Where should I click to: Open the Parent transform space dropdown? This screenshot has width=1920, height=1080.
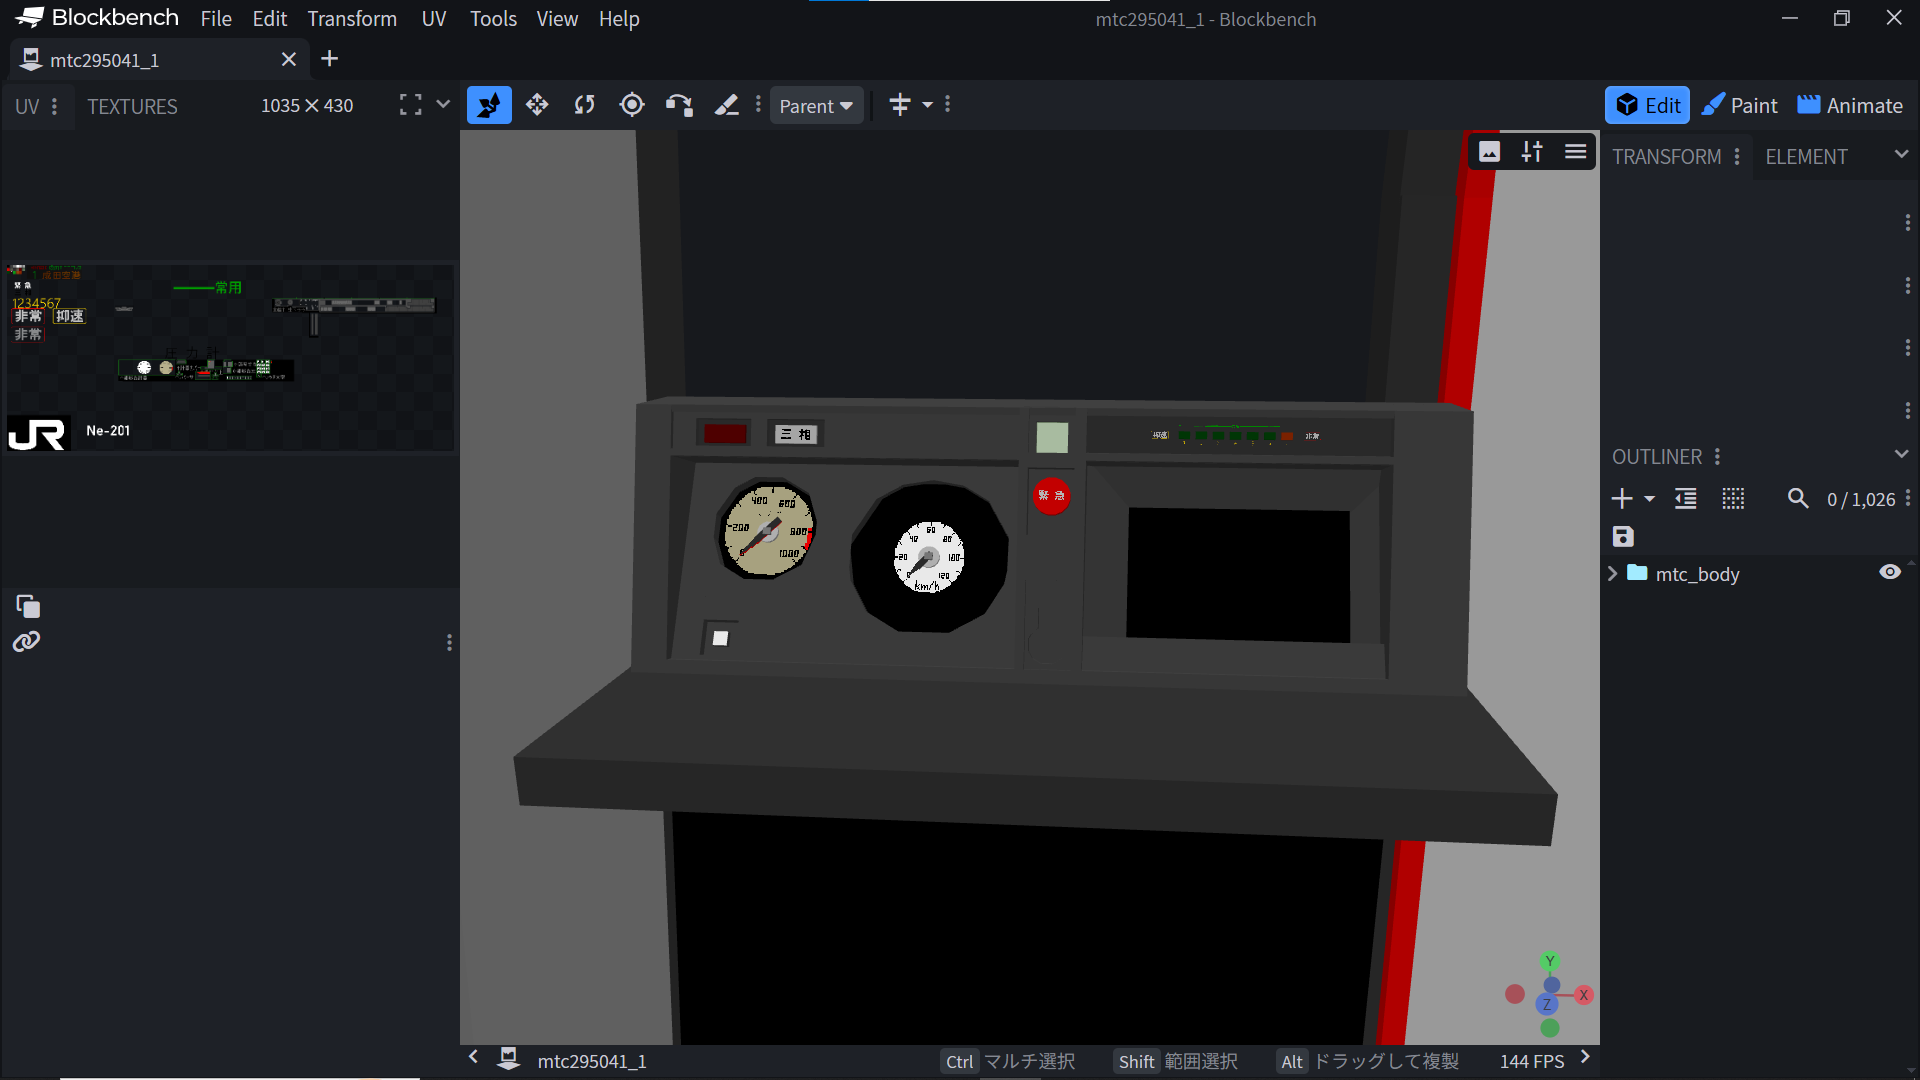point(816,106)
